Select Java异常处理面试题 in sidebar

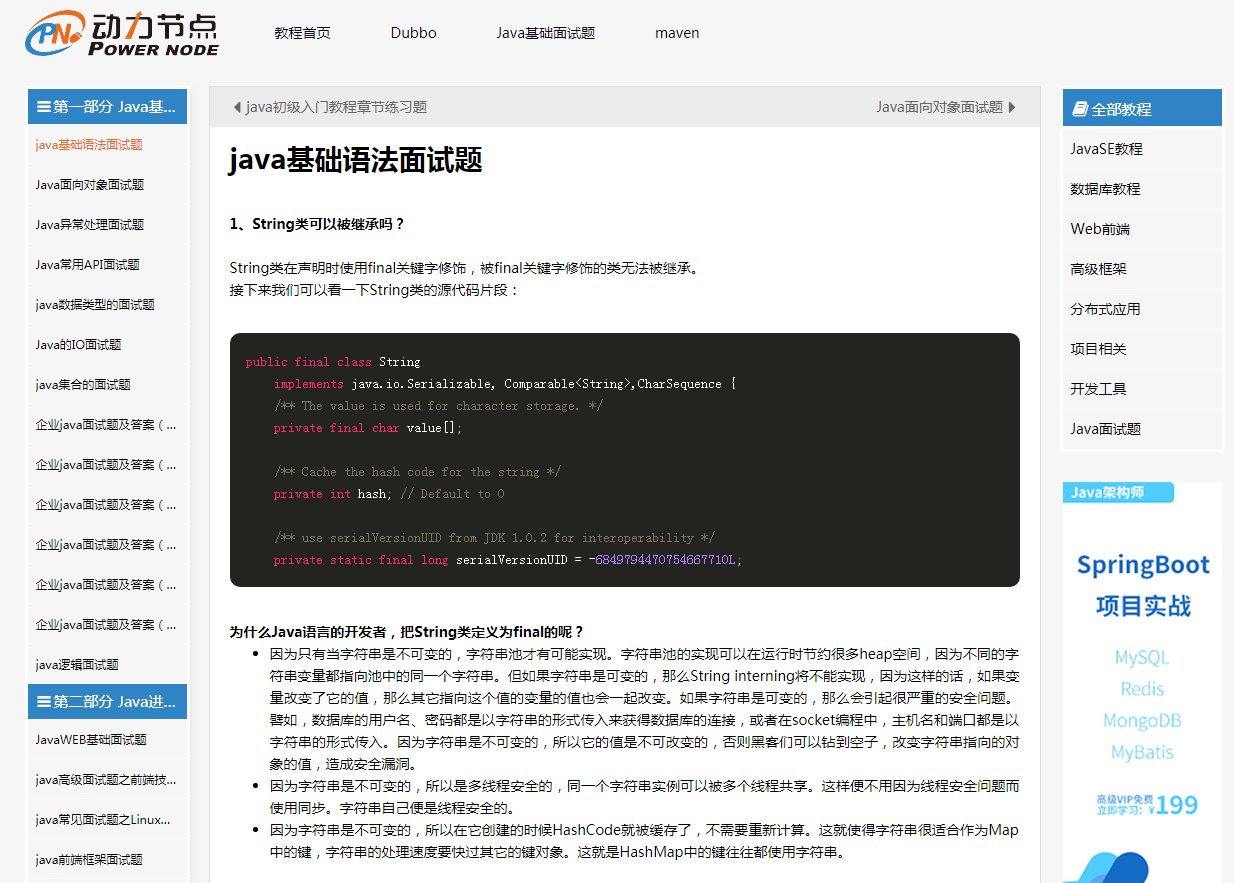pos(90,225)
